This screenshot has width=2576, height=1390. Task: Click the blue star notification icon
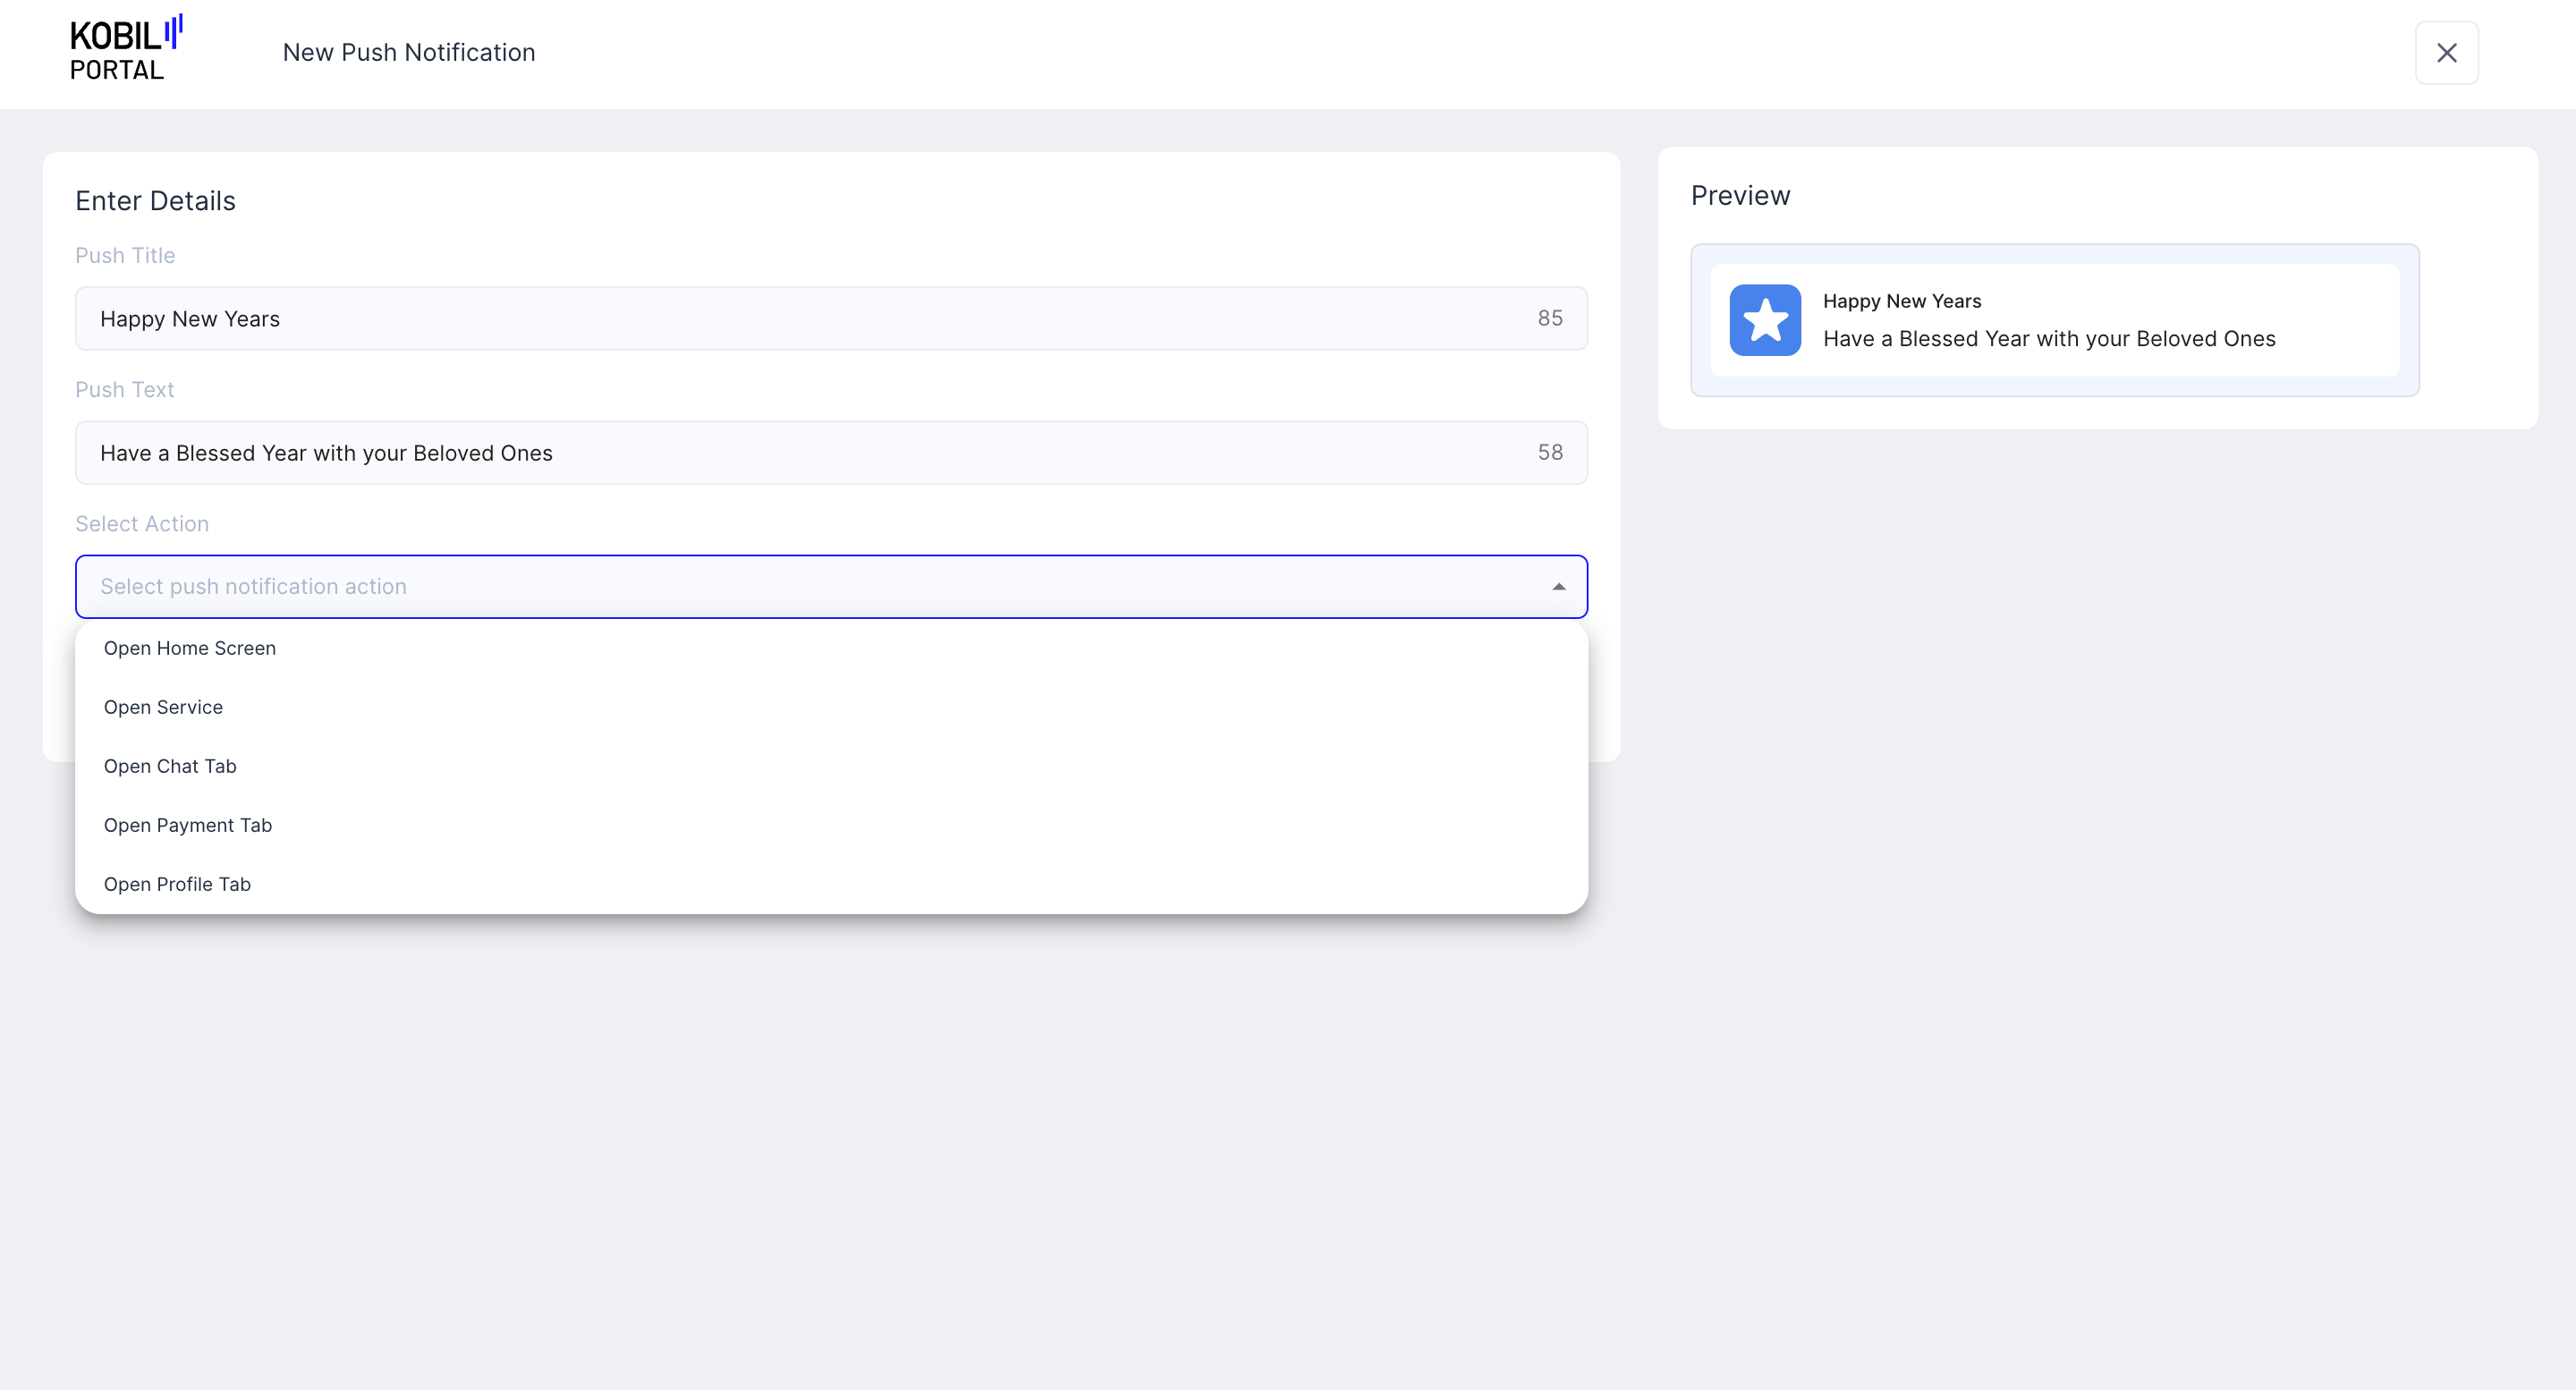click(1765, 320)
